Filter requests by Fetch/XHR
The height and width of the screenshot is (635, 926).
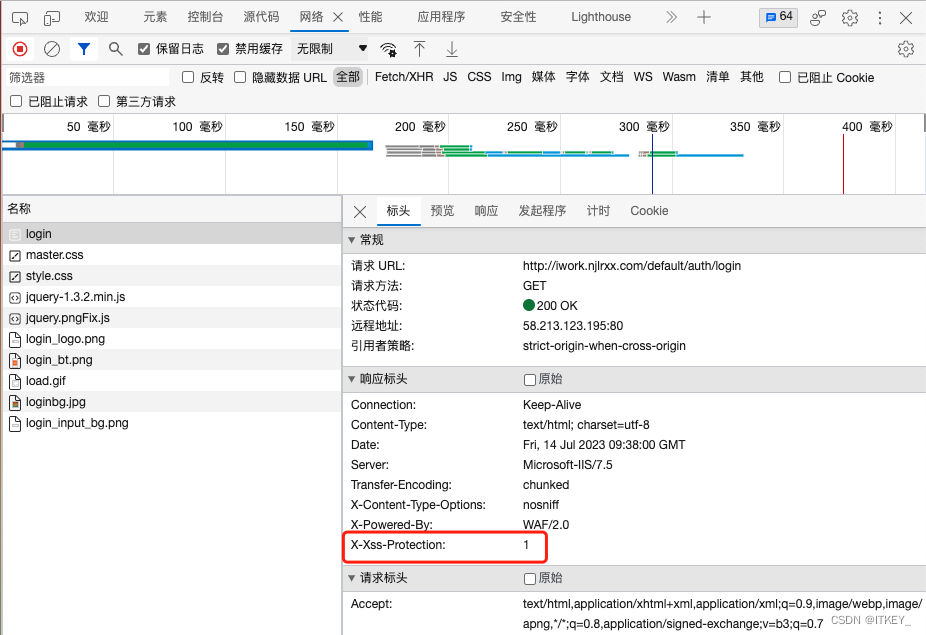(x=403, y=77)
